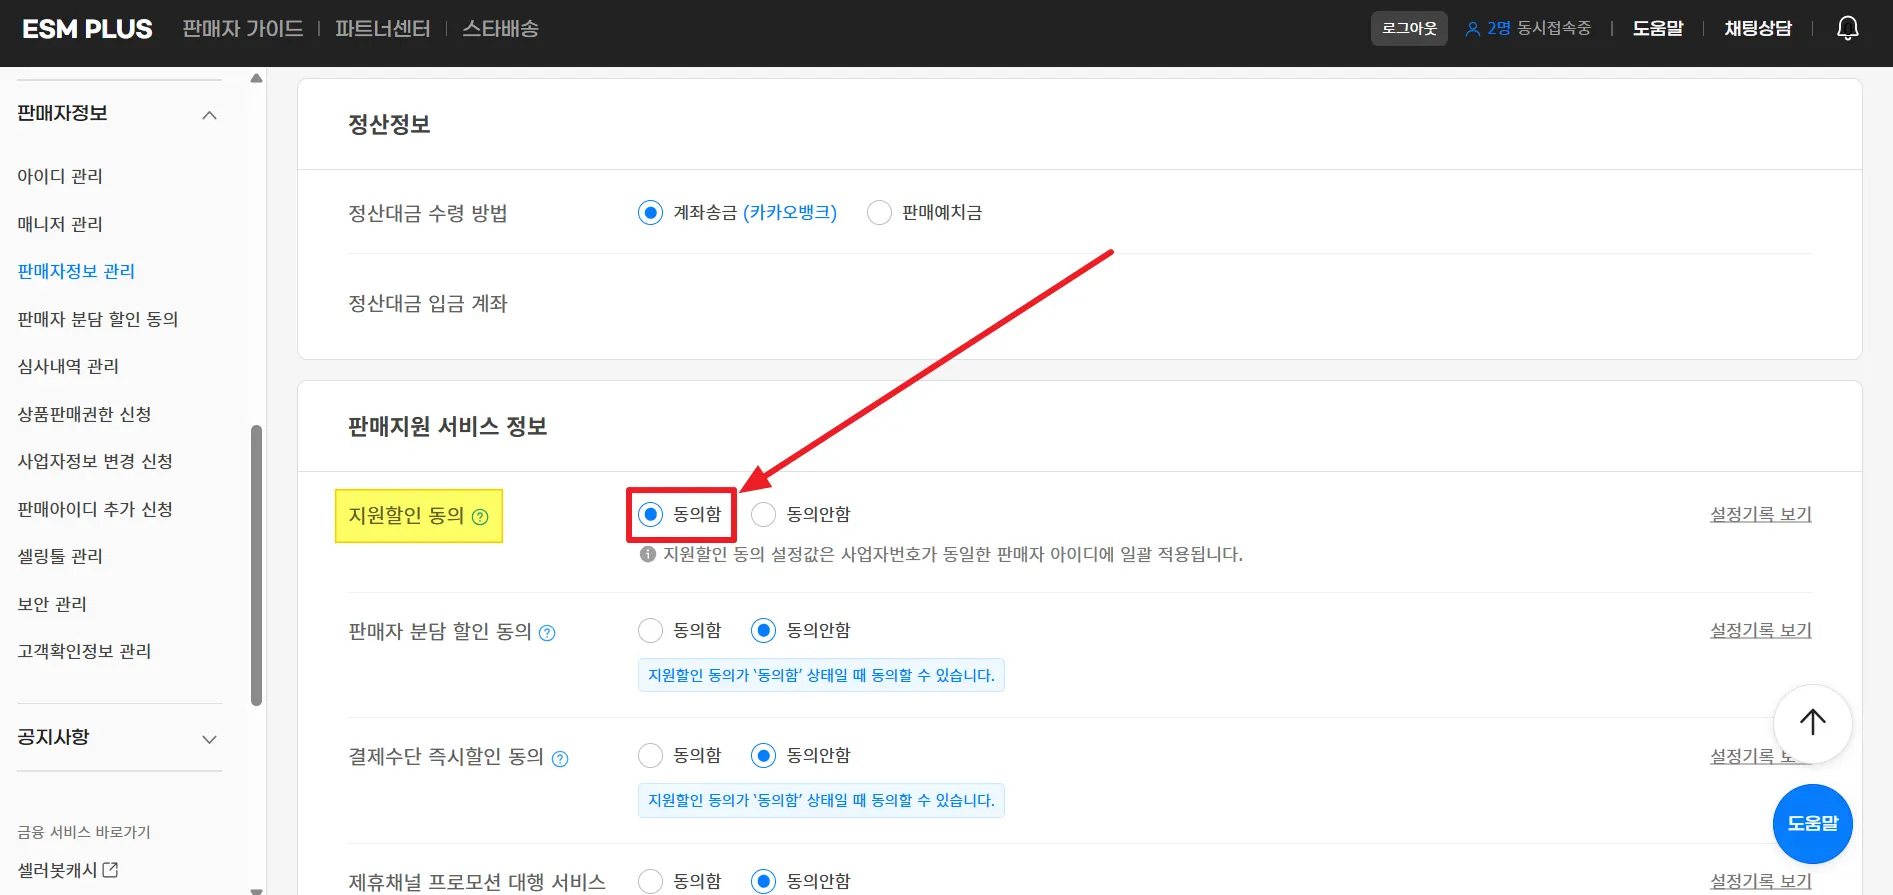Click the info icon beside 지원할인 notice
The image size is (1893, 895).
pyautogui.click(x=648, y=554)
